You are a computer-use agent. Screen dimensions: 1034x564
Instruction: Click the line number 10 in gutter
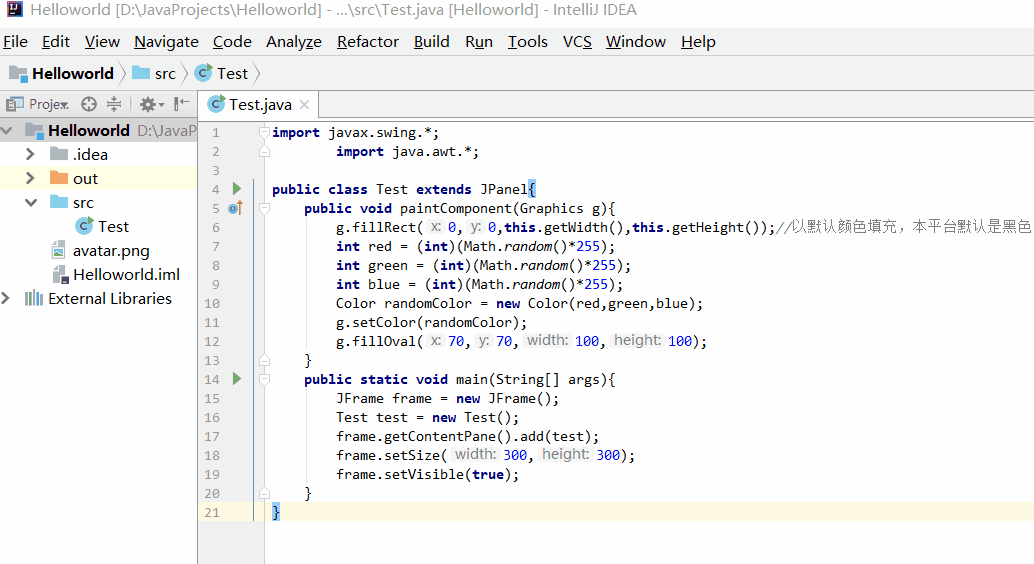[x=212, y=303]
